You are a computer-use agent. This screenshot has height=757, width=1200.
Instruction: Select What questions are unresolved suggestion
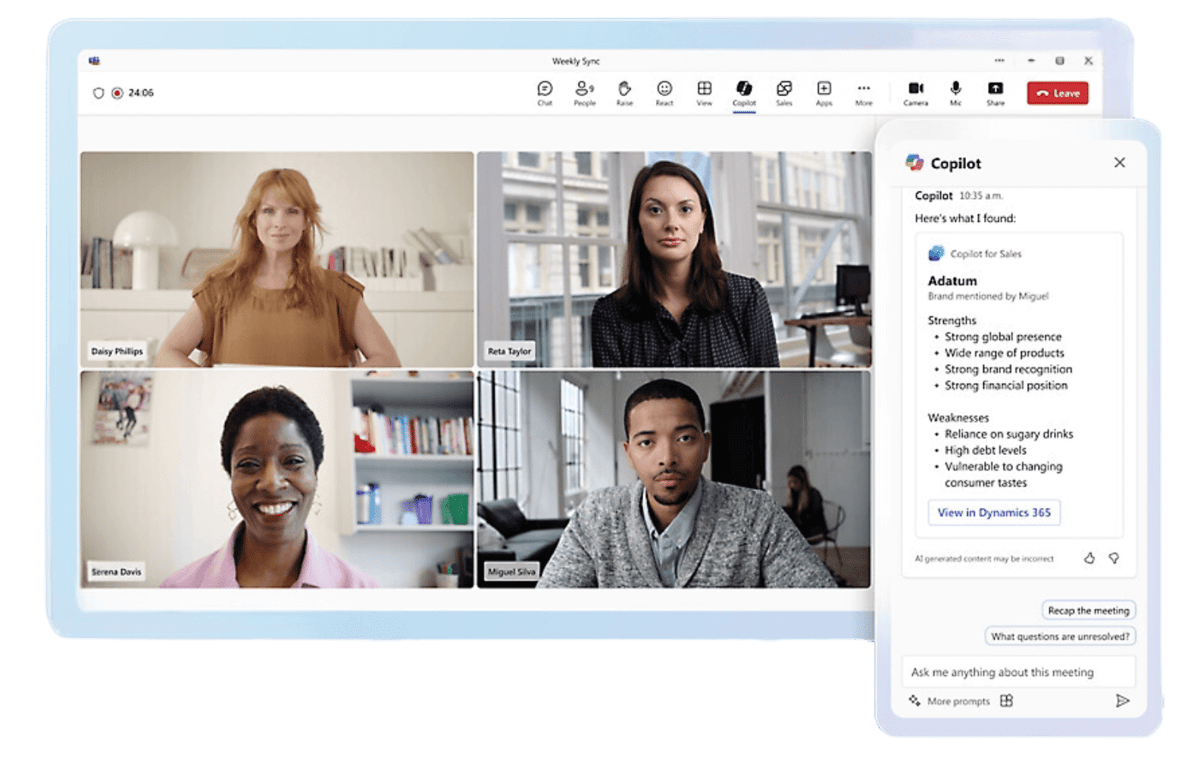(1060, 636)
